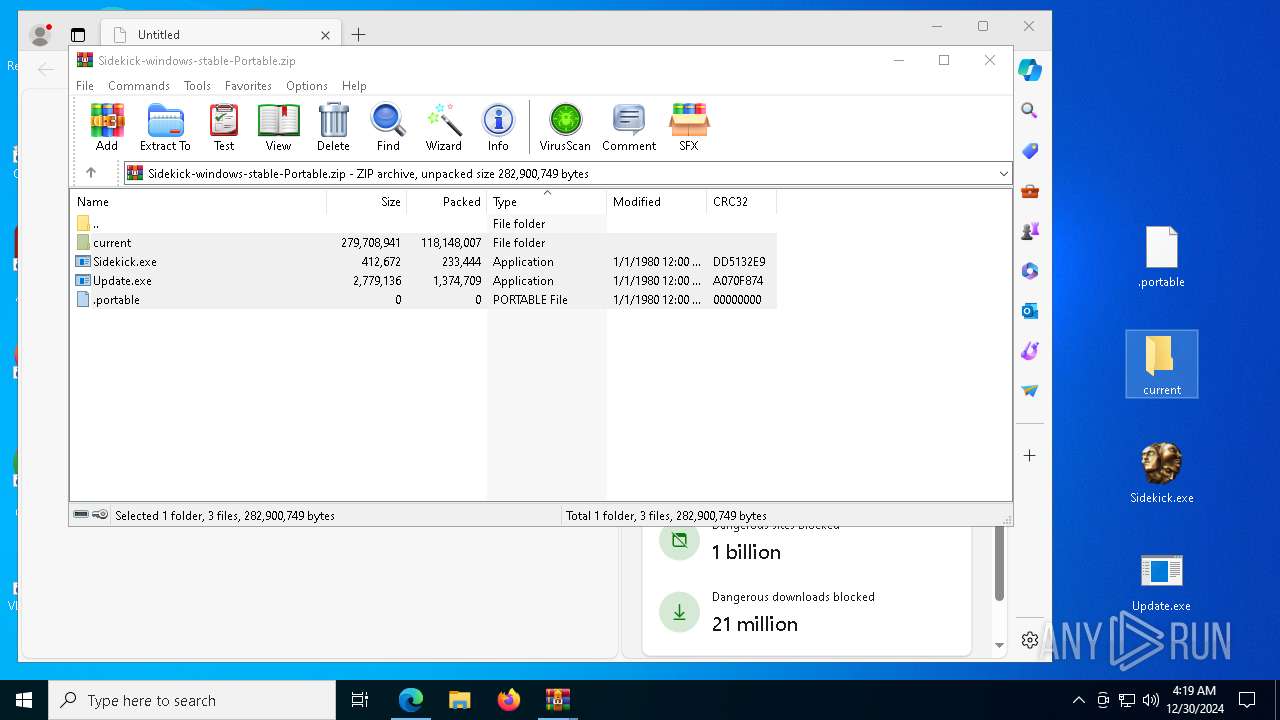Screen dimensions: 1280x720
Task: Select the 'current' folder in archive
Action: point(423,243)
